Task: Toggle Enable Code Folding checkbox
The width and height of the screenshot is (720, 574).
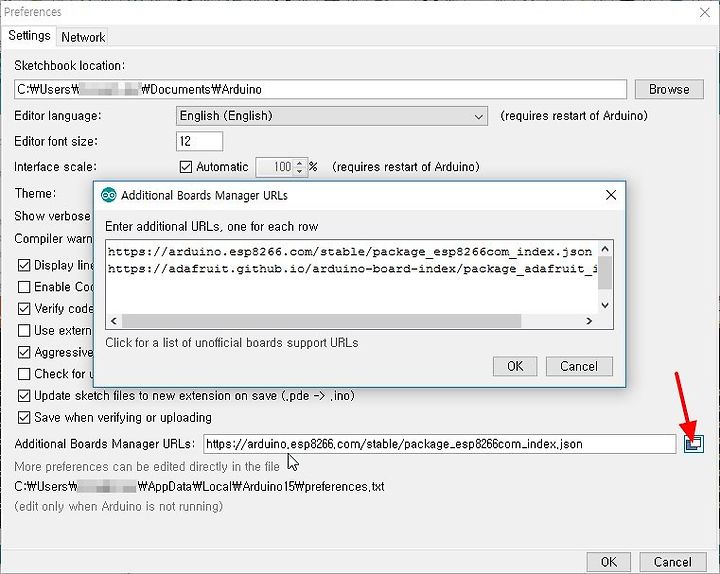Action: (24, 287)
